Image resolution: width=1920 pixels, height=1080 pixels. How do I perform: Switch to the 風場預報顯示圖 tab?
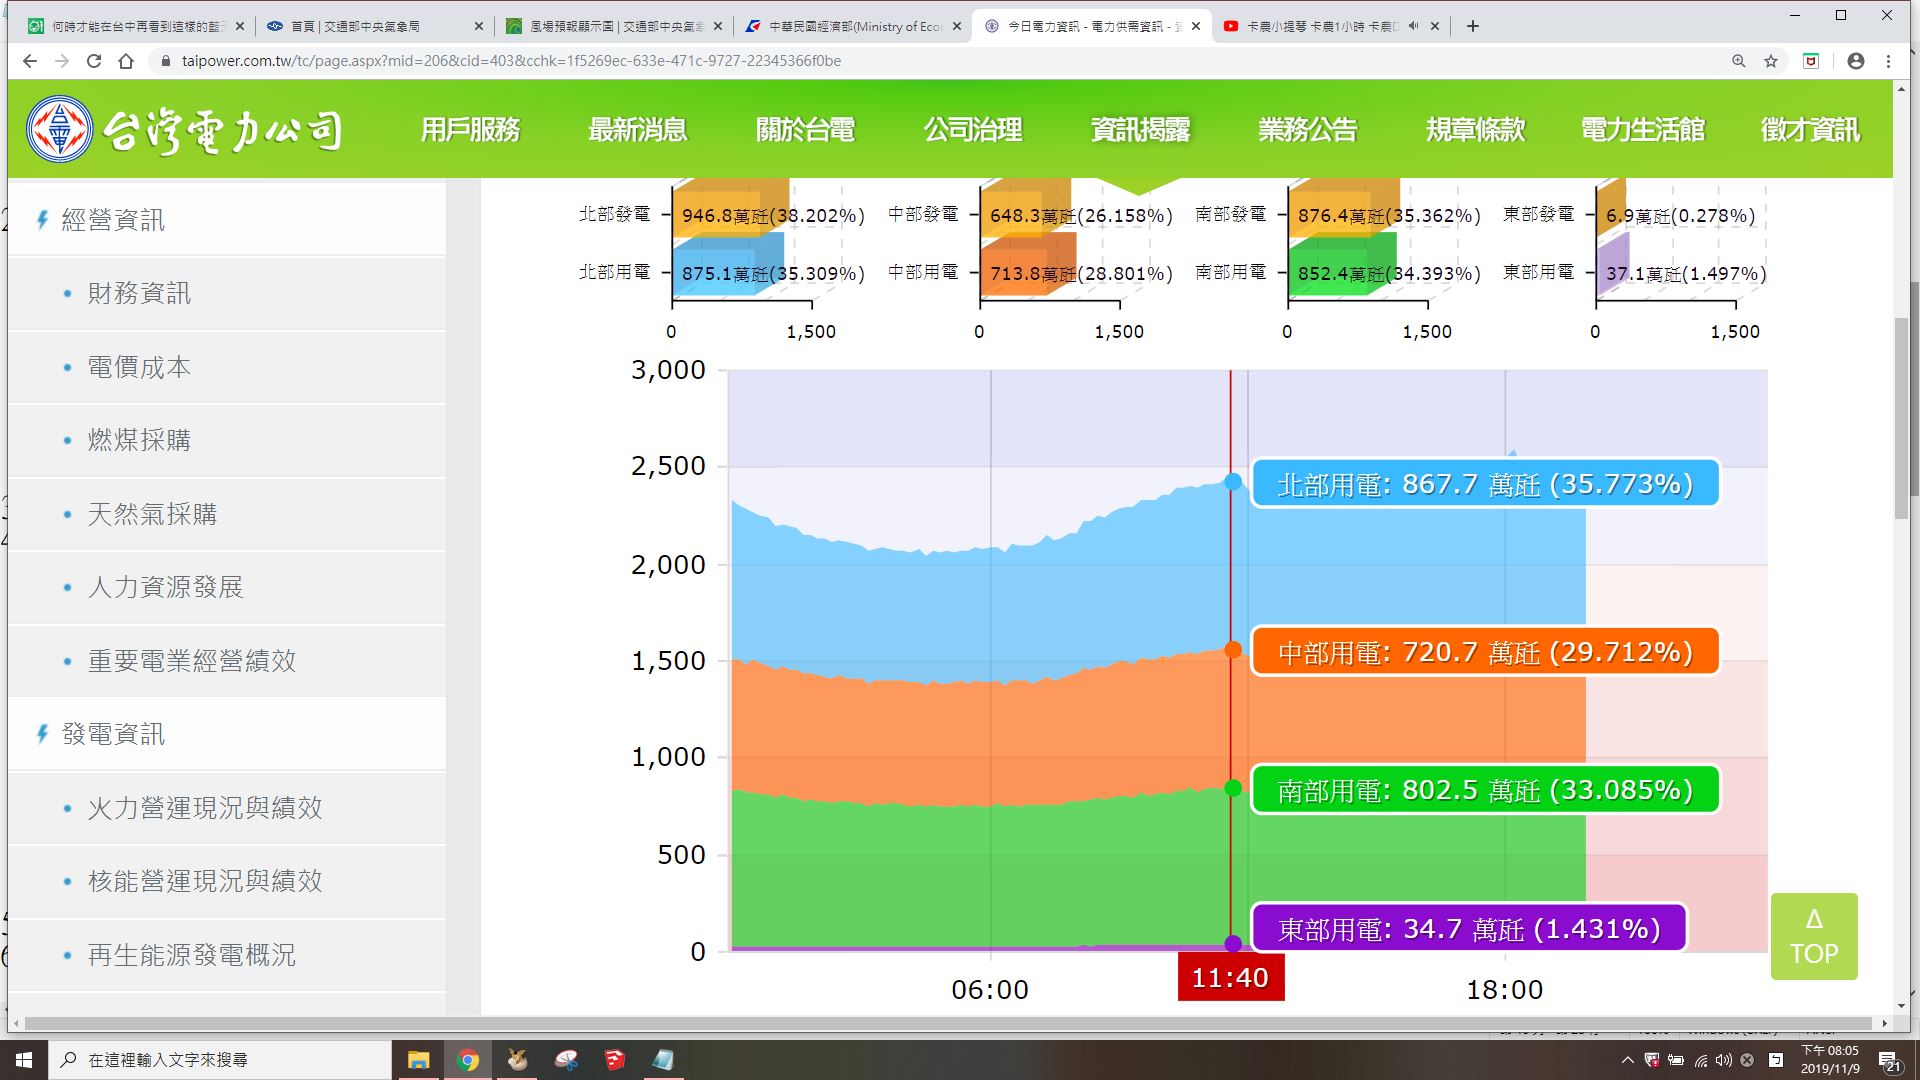pos(613,26)
